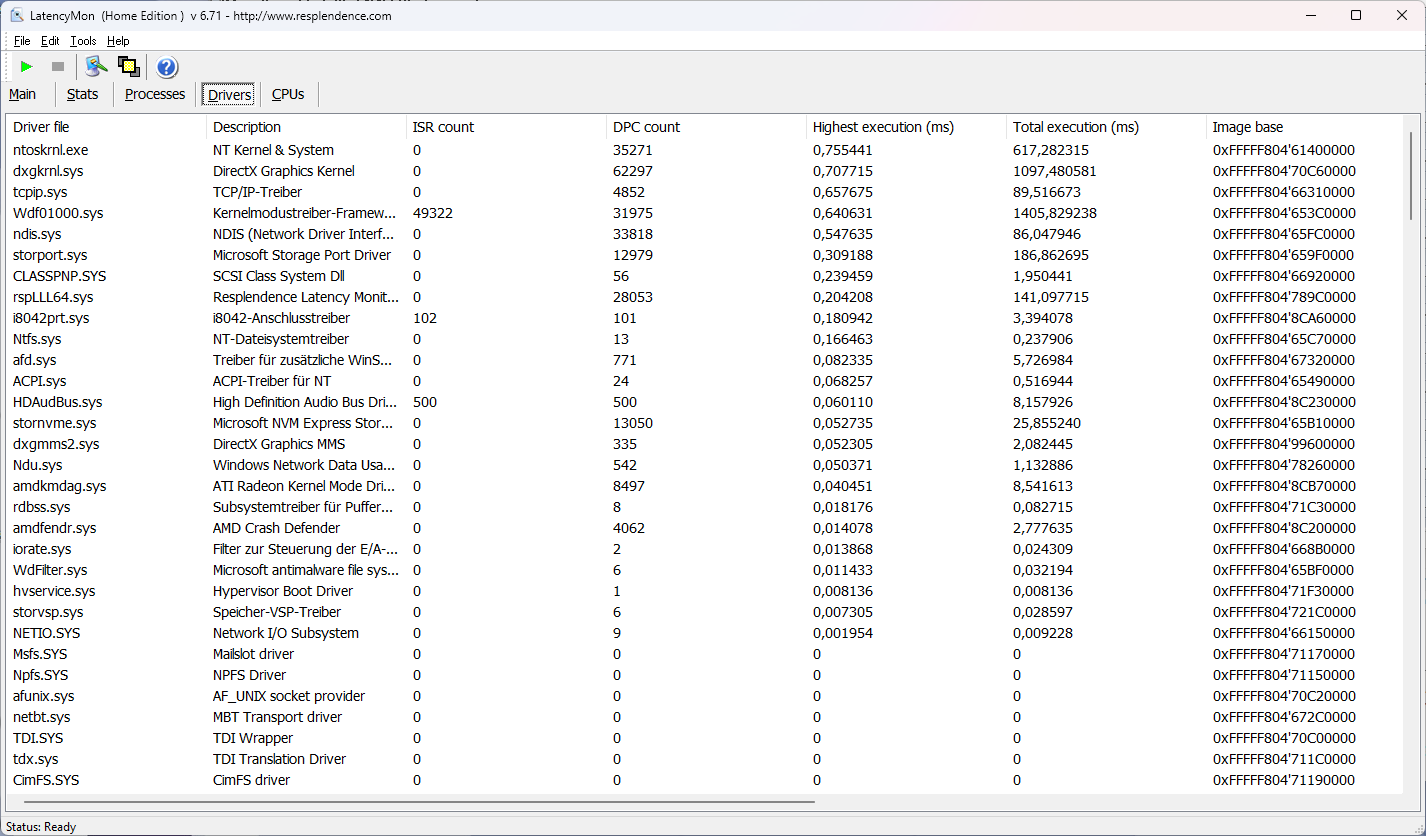The height and width of the screenshot is (836, 1426).
Task: Select the CLASSPNP.SYS driver row
Action: coord(706,276)
